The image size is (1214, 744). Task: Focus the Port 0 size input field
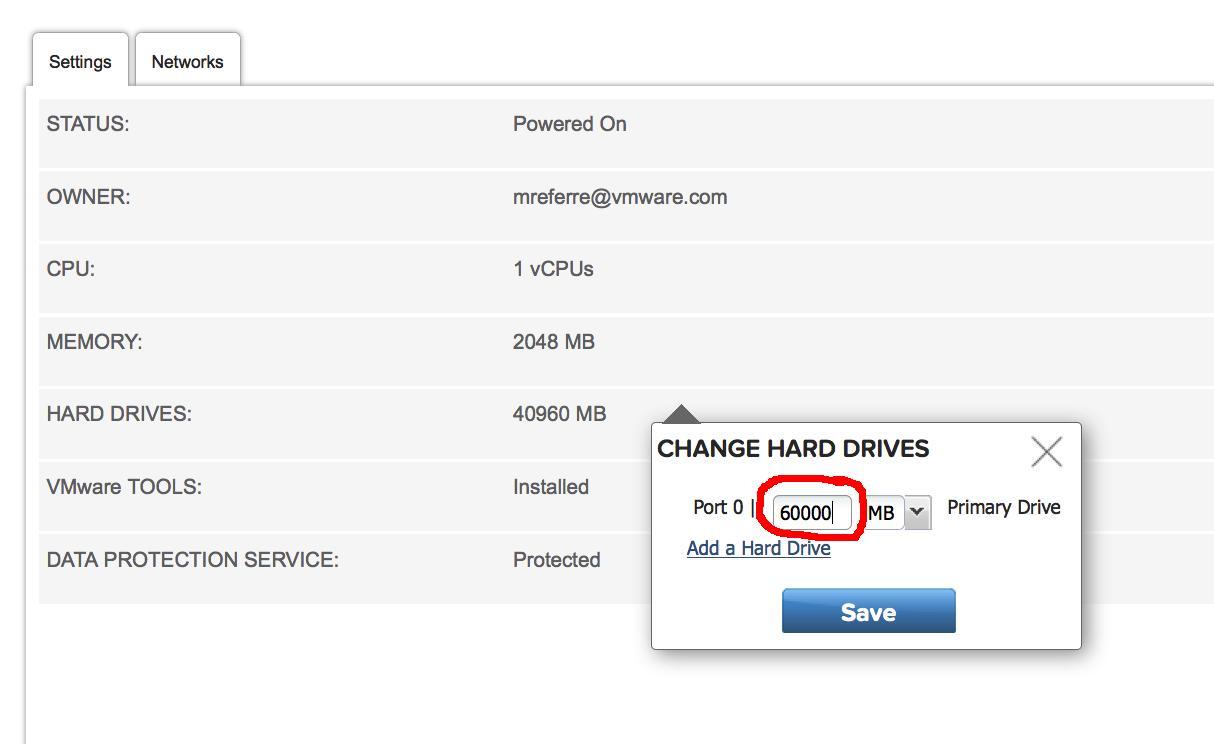[812, 513]
